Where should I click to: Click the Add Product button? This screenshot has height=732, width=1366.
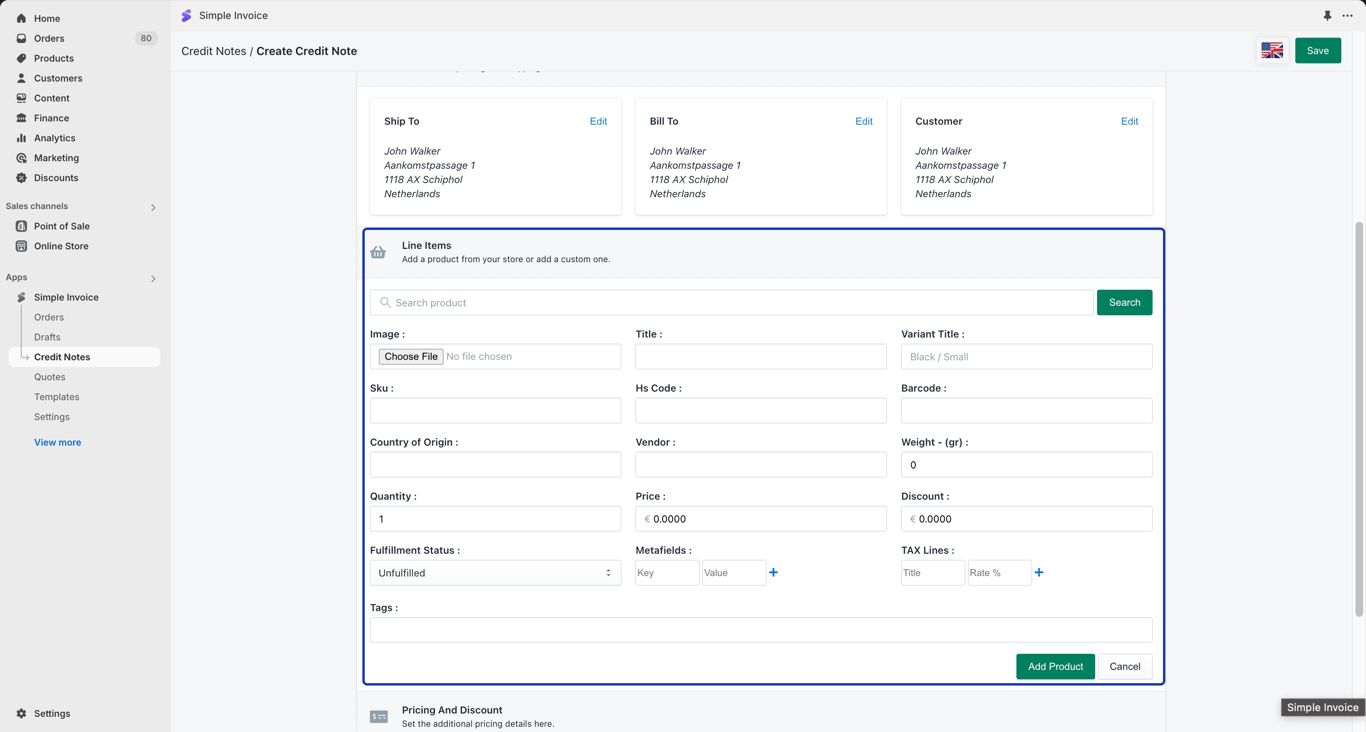1055,667
